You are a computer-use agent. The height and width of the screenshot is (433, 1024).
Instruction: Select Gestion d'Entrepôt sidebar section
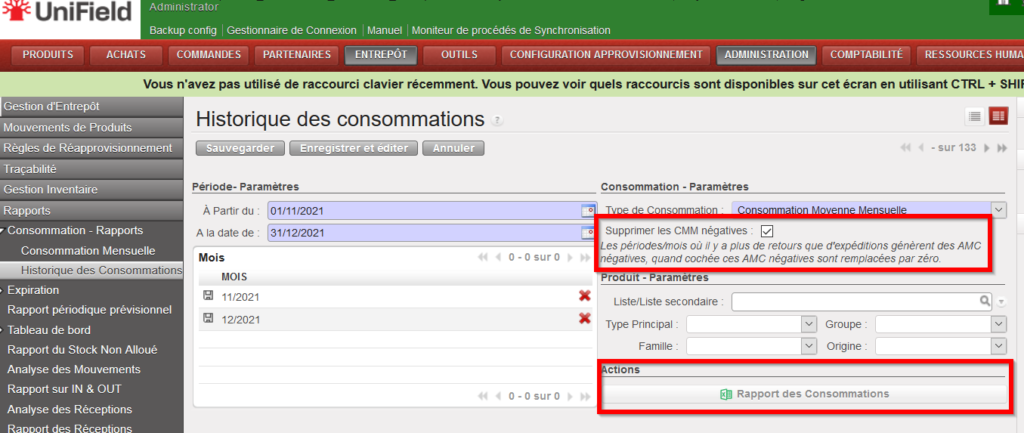click(89, 106)
